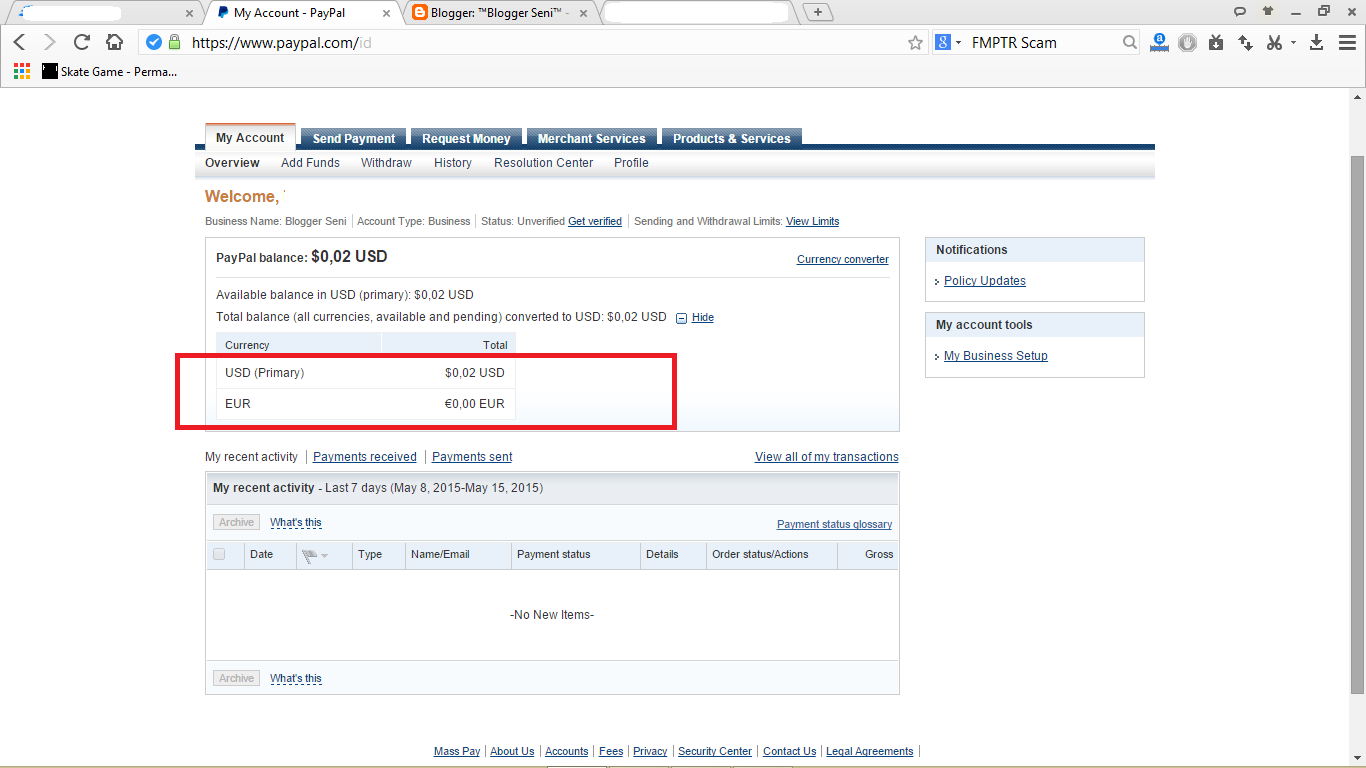Open Policy Updates notification
The height and width of the screenshot is (768, 1366).
coord(985,281)
